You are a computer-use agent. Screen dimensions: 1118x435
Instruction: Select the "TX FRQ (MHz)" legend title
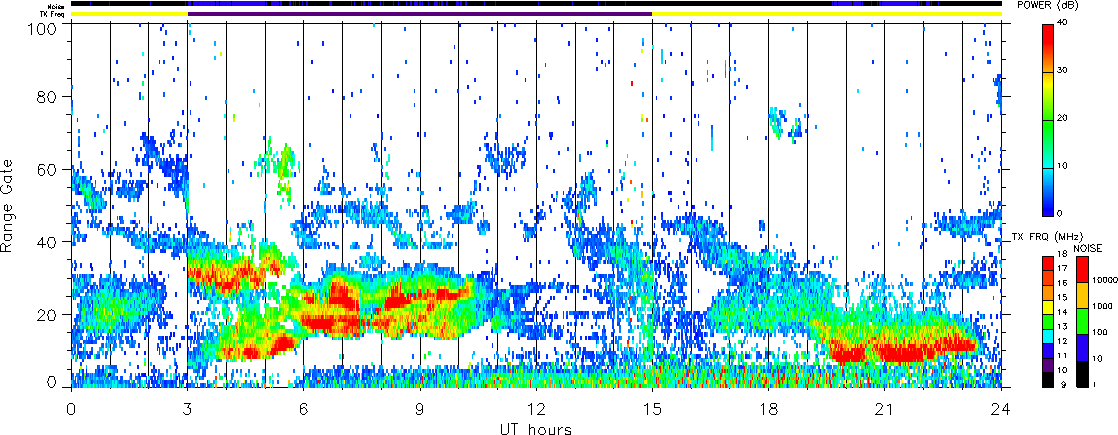[x=1046, y=237]
